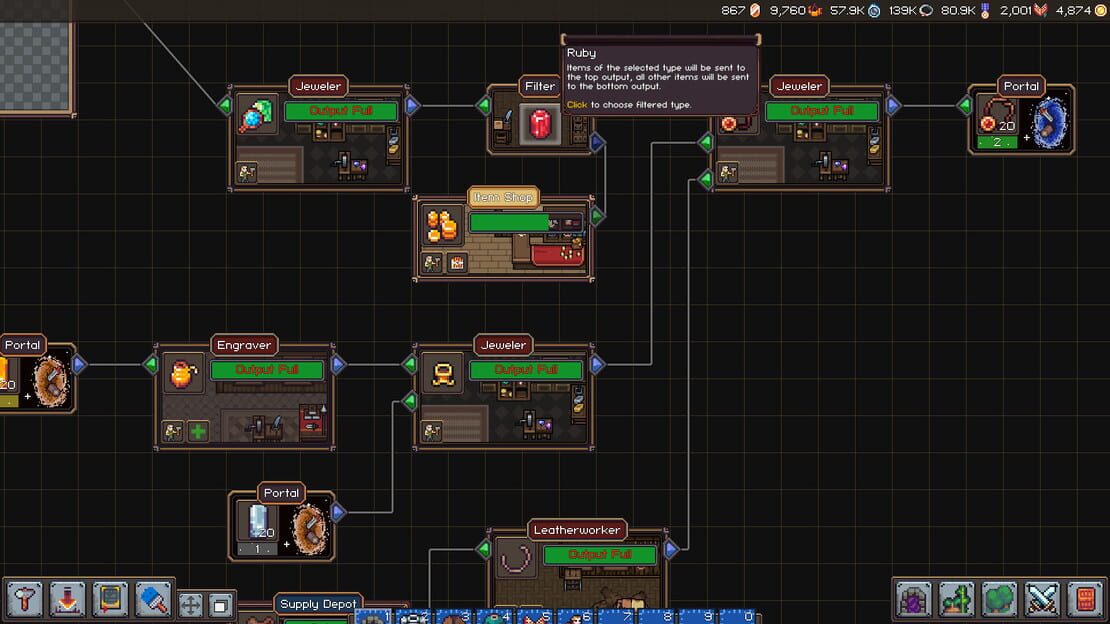This screenshot has width=1110, height=624.
Task: Click the Leatherworker's Output Full status bar
Action: click(x=600, y=555)
